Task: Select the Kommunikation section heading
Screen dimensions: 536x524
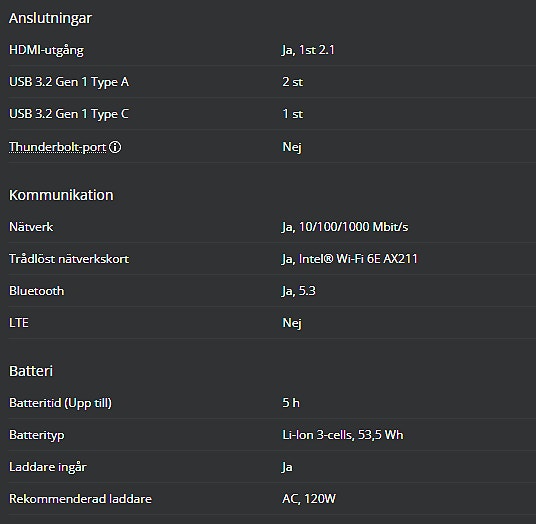Action: [61, 195]
